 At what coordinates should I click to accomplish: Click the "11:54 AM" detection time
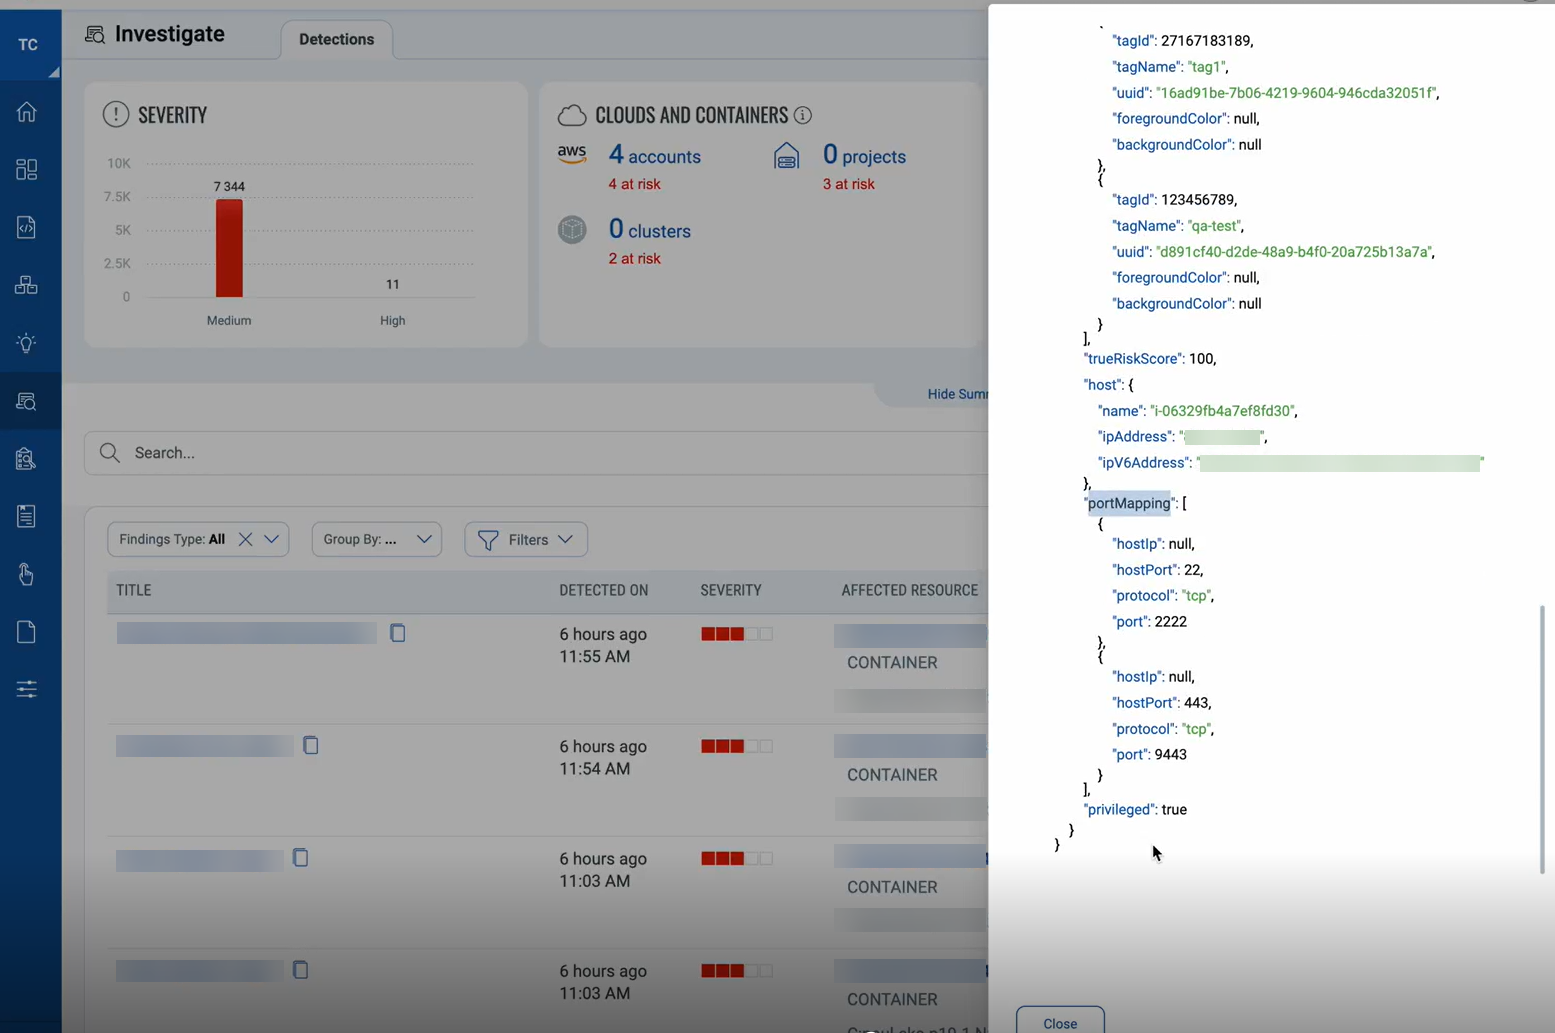point(595,769)
